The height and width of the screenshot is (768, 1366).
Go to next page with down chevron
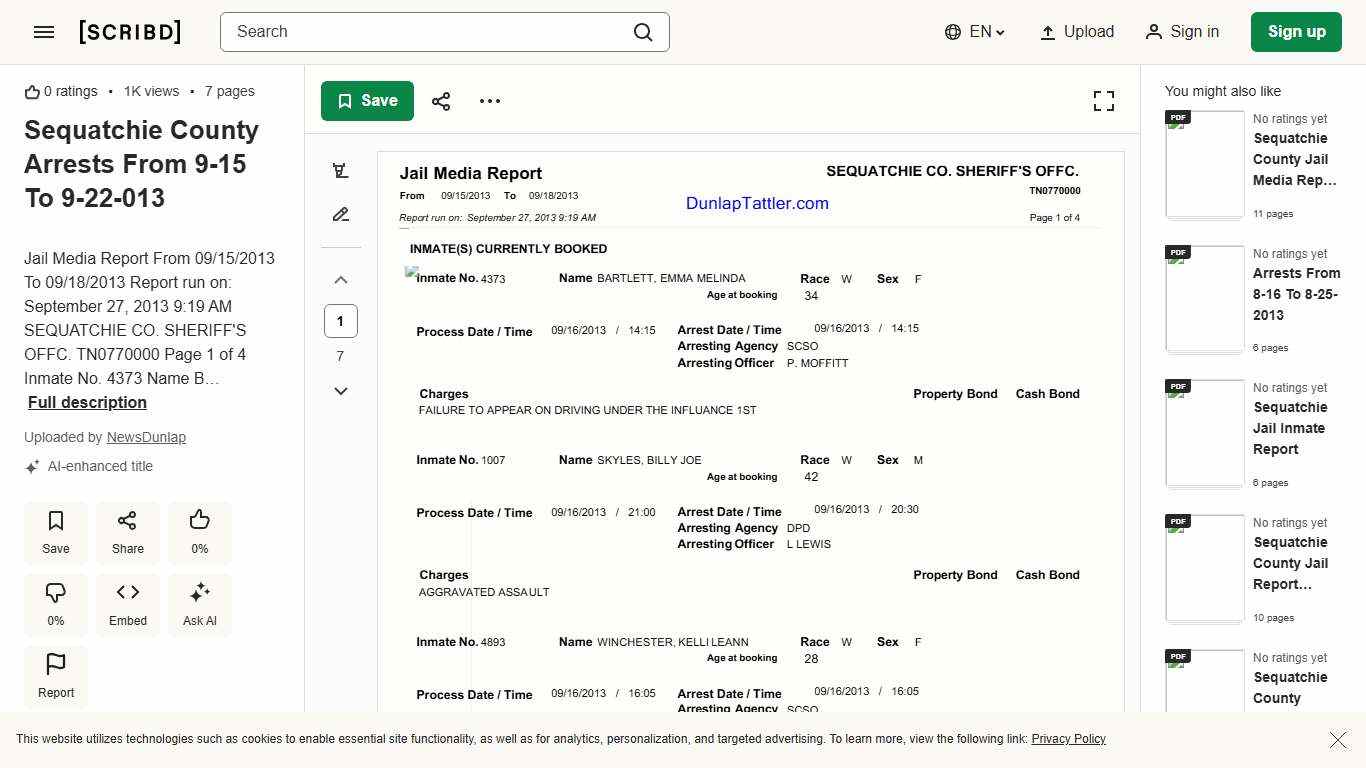tap(341, 391)
